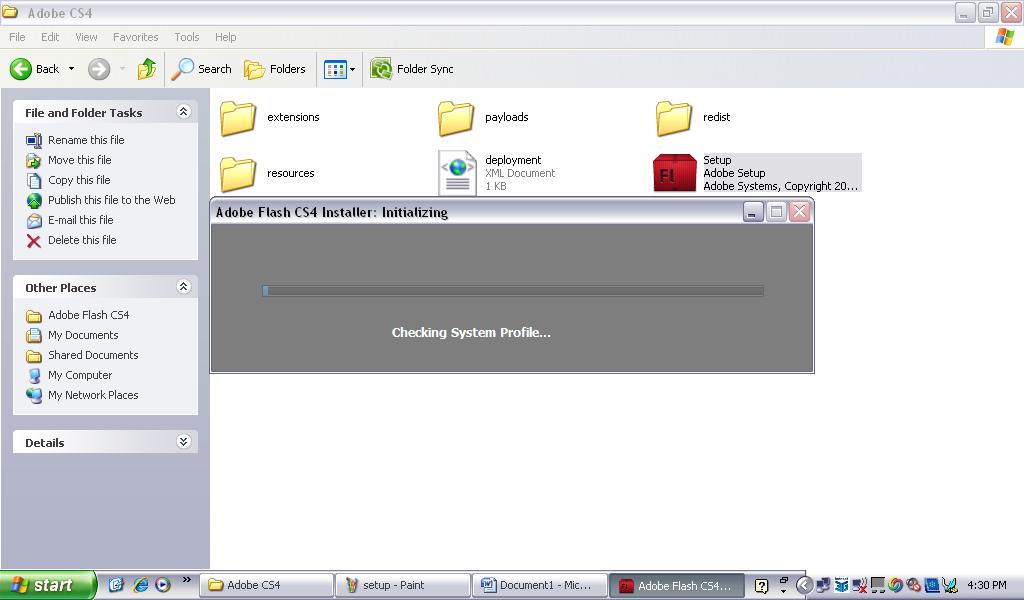
Task: Collapse the File and Folder Tasks panel
Action: [x=183, y=112]
